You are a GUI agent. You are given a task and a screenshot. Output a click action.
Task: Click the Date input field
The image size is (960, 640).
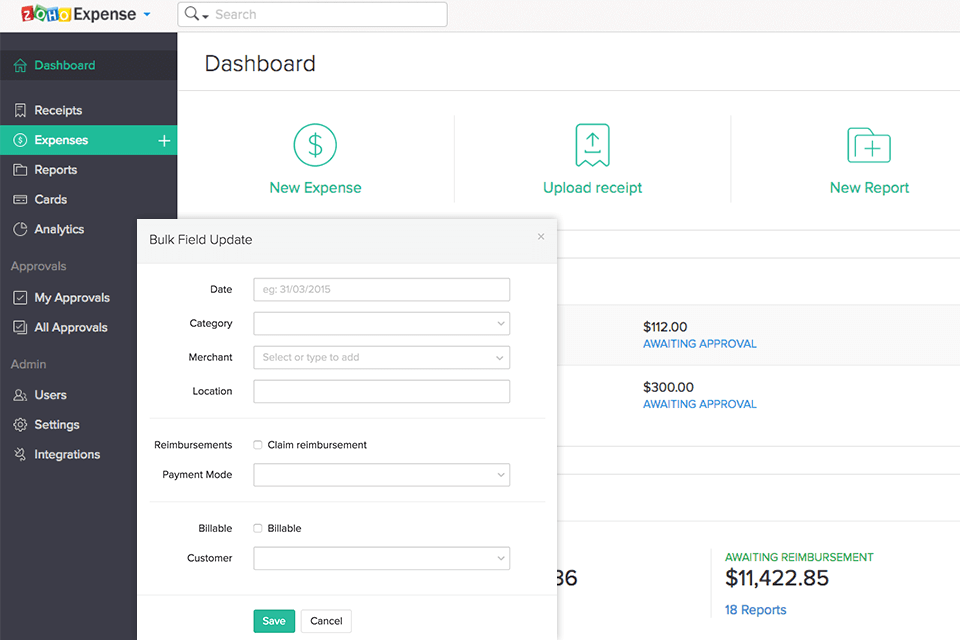click(381, 290)
